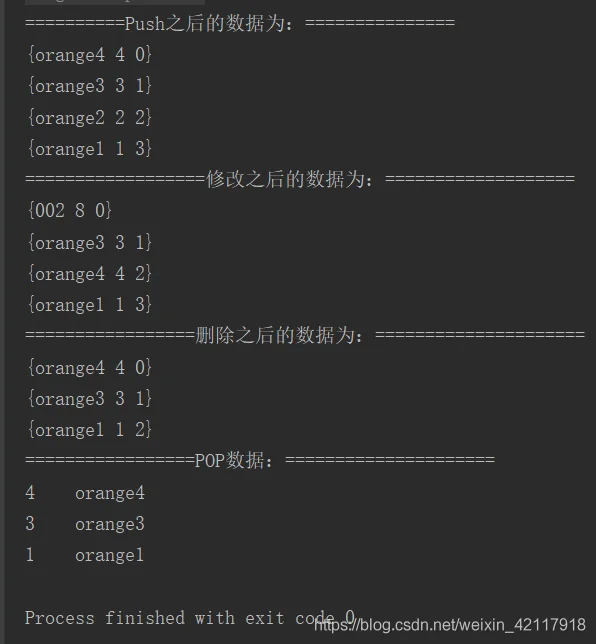Click the '3 orange3' POP result line
This screenshot has width=596, height=644.
tap(85, 524)
